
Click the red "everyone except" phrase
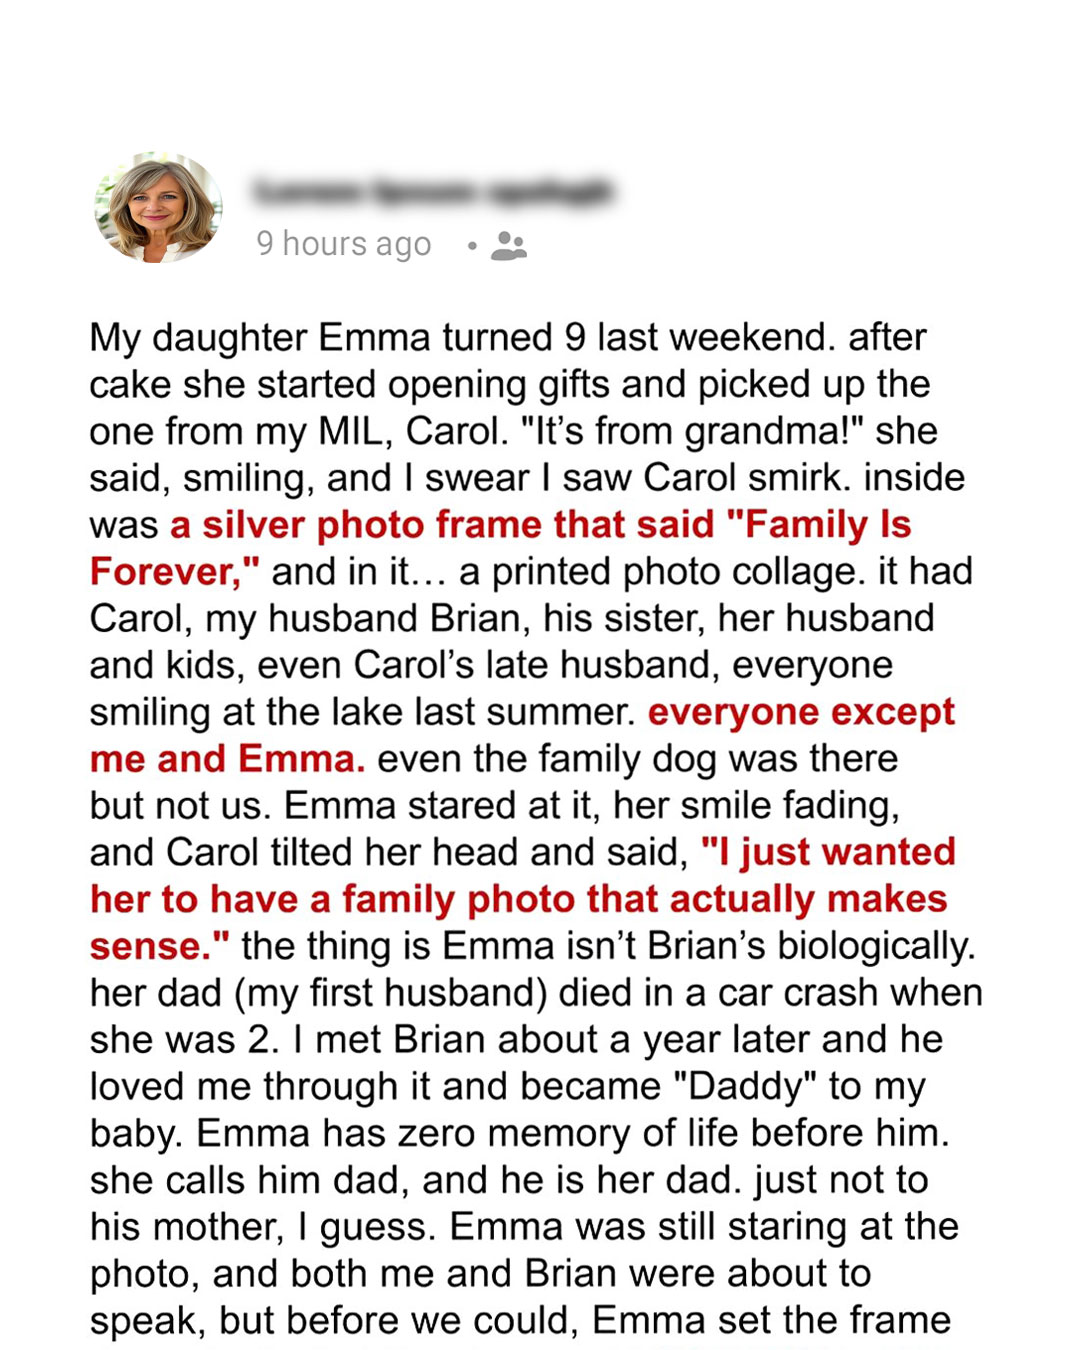coord(801,712)
